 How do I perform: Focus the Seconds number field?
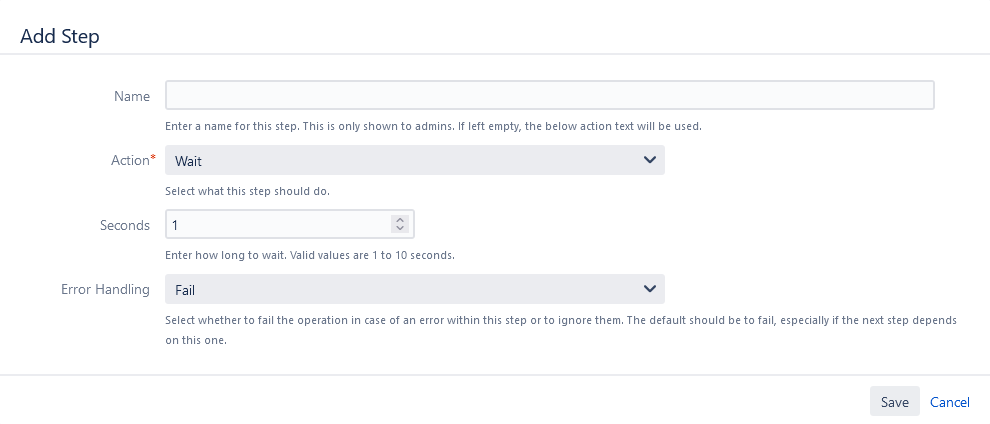coord(280,225)
